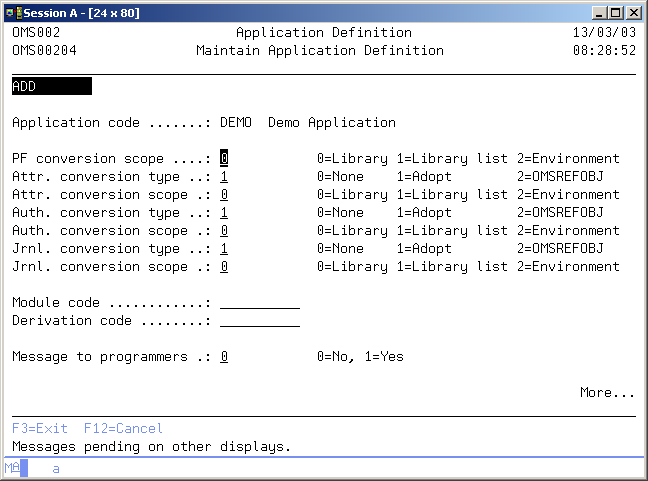Focus the Jrnl. conversion scope field

click(x=224, y=267)
